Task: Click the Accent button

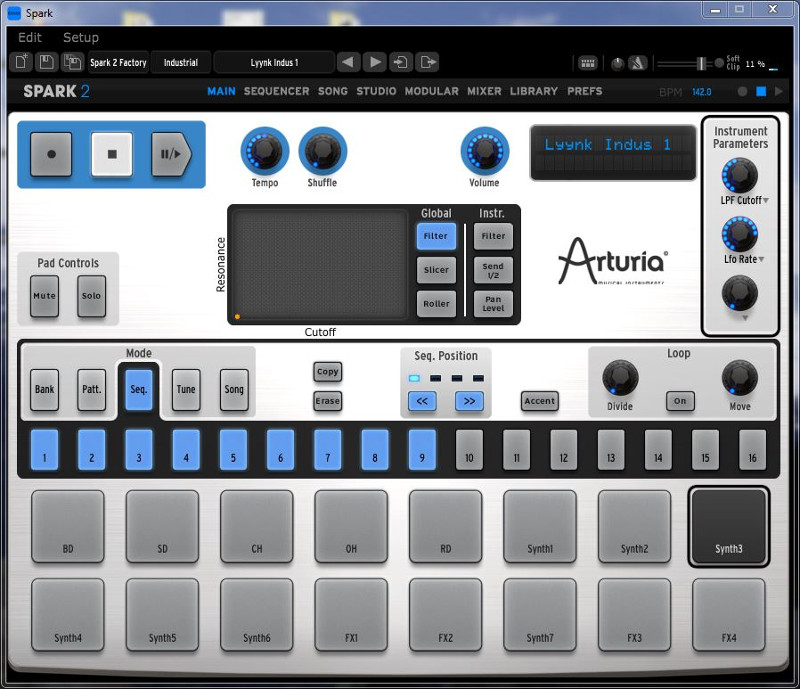Action: [539, 401]
